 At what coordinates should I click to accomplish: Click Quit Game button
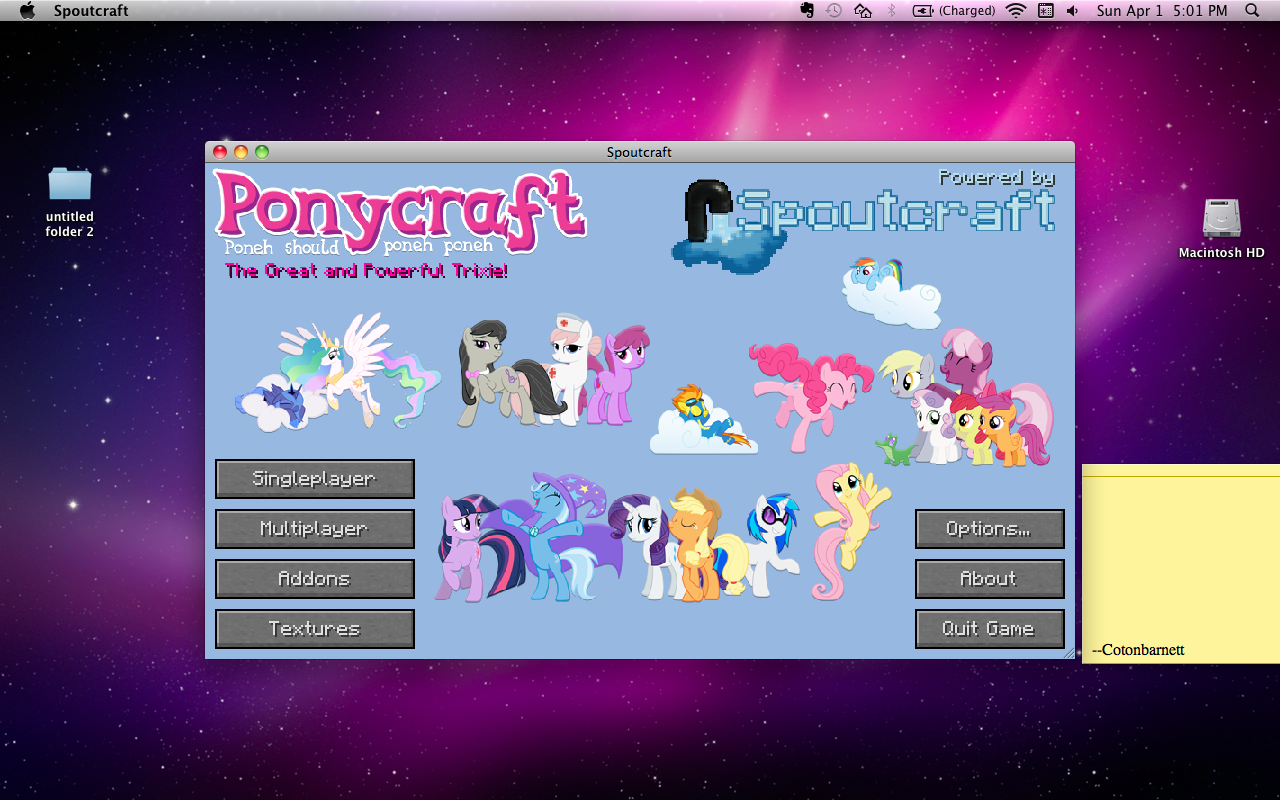click(x=990, y=629)
